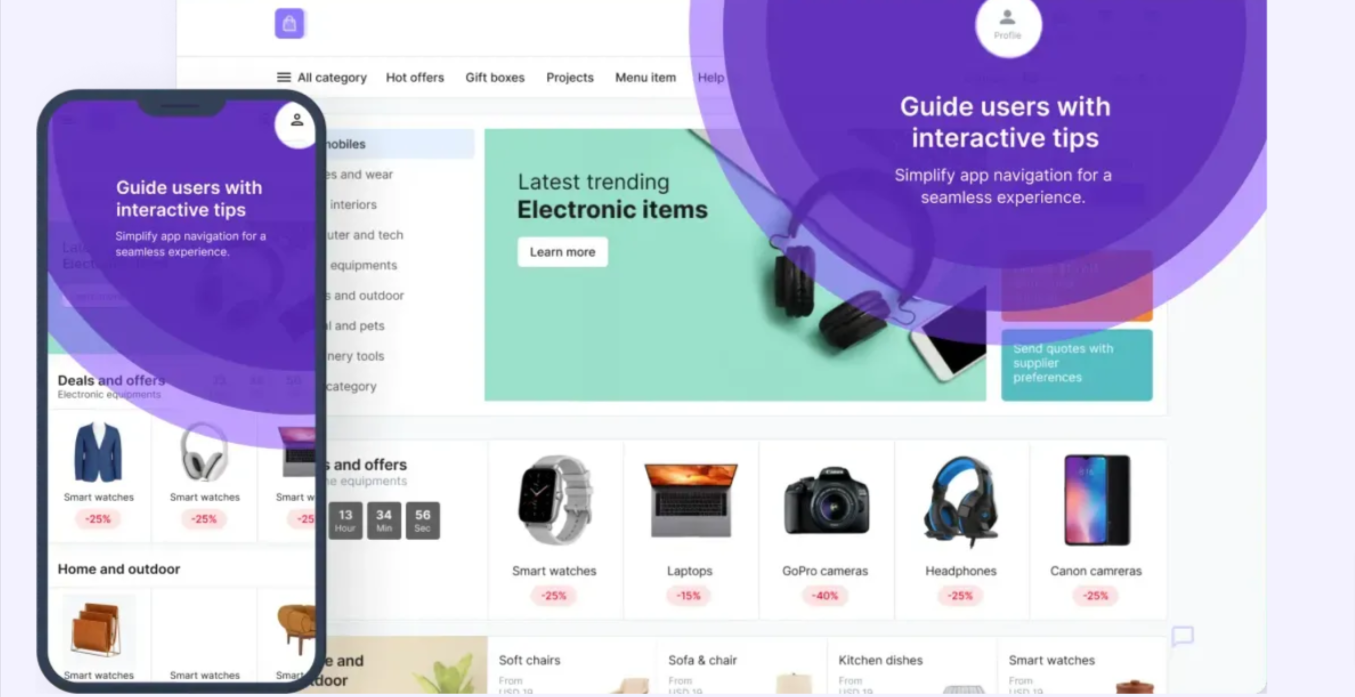Open Canon cameras product card
1355x697 pixels.
click(1097, 530)
